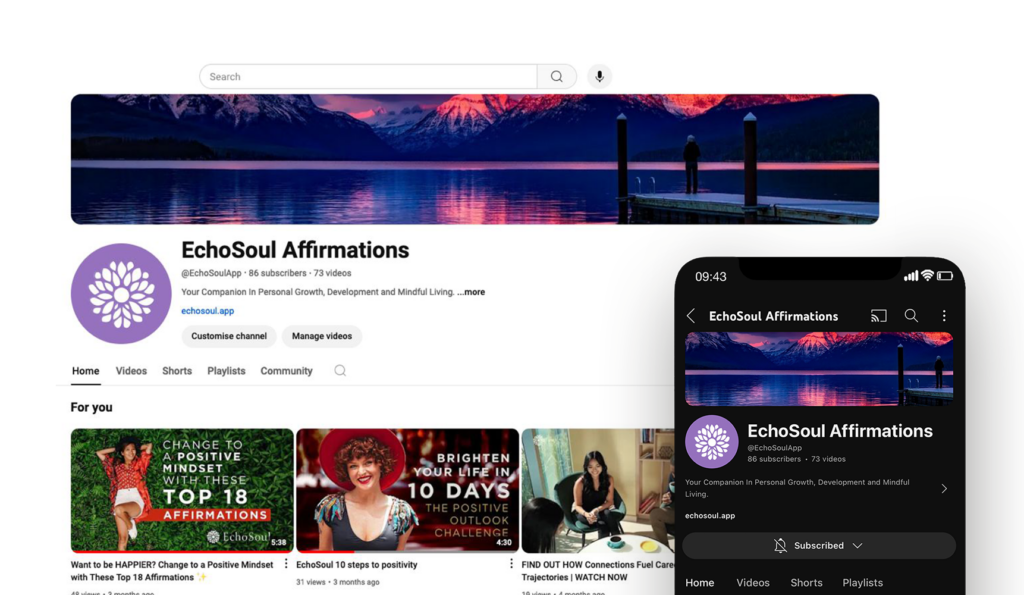Tap the phone body 'EchoSoul Affirmations' channel name

[x=840, y=431]
